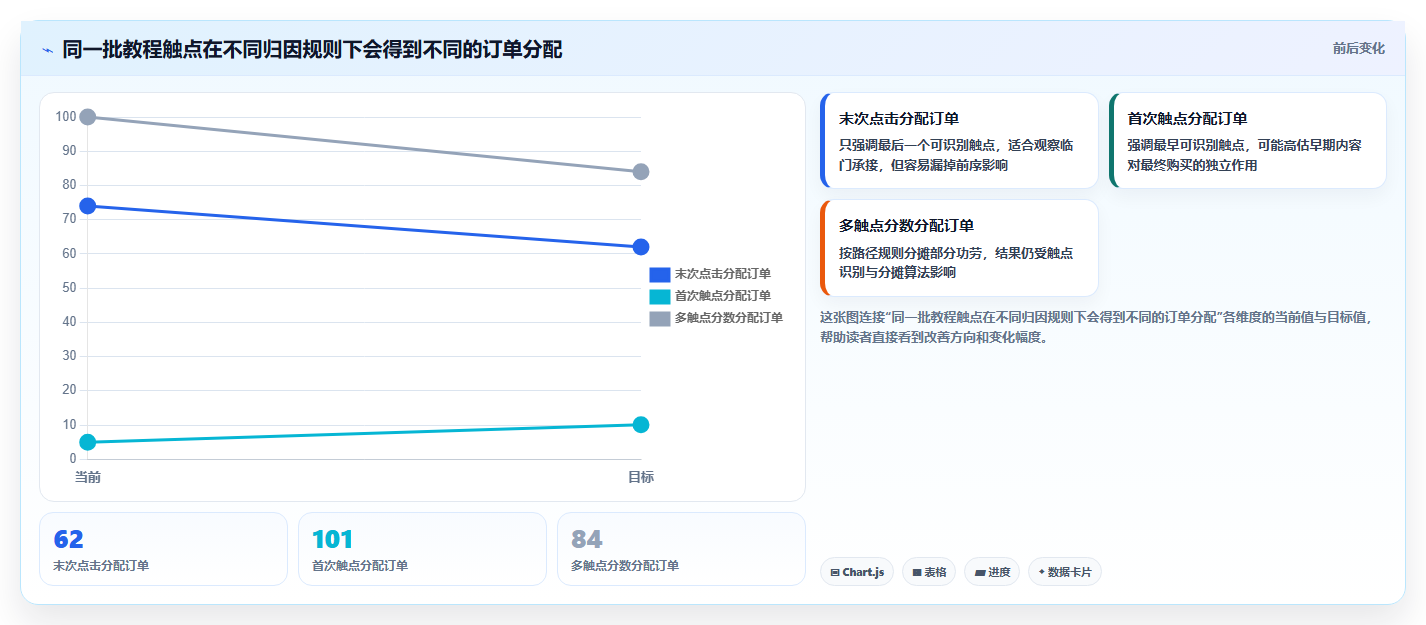
Task: Click the y-axis label 50
Action: tap(69, 288)
